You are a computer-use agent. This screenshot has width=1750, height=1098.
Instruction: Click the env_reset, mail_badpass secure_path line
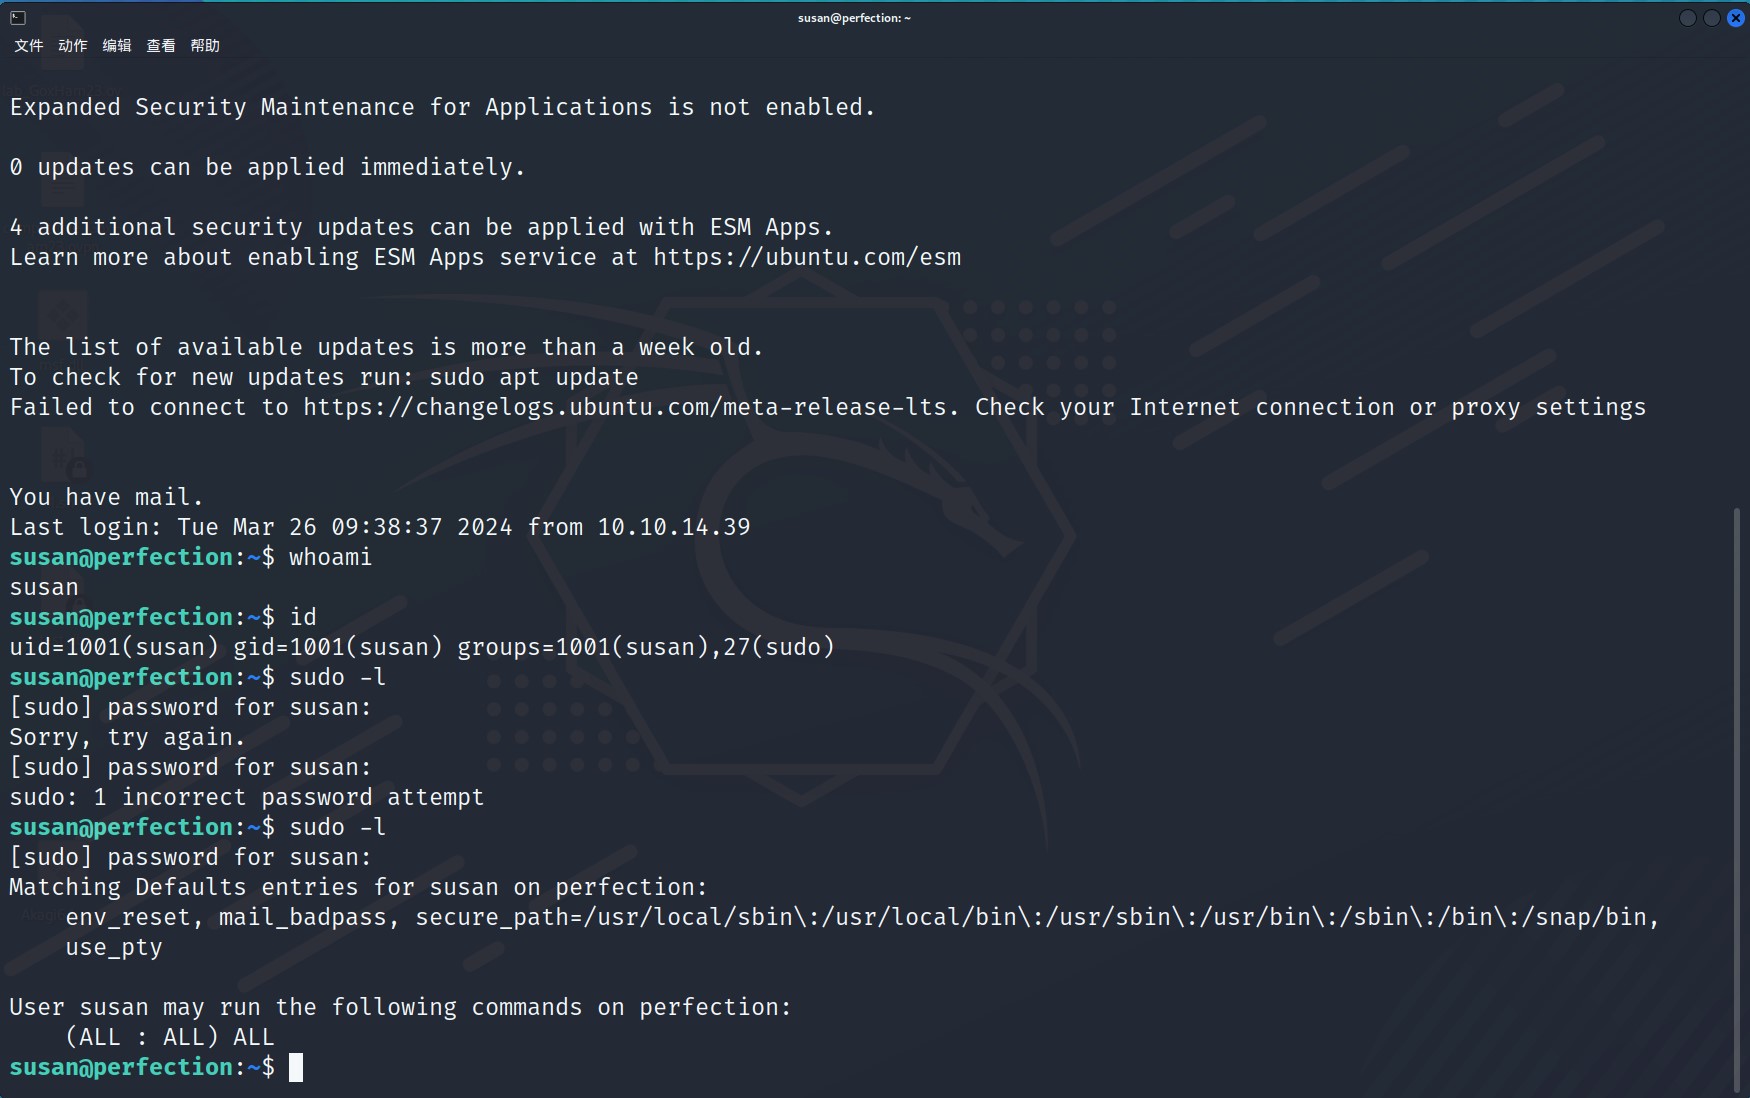[x=862, y=918]
